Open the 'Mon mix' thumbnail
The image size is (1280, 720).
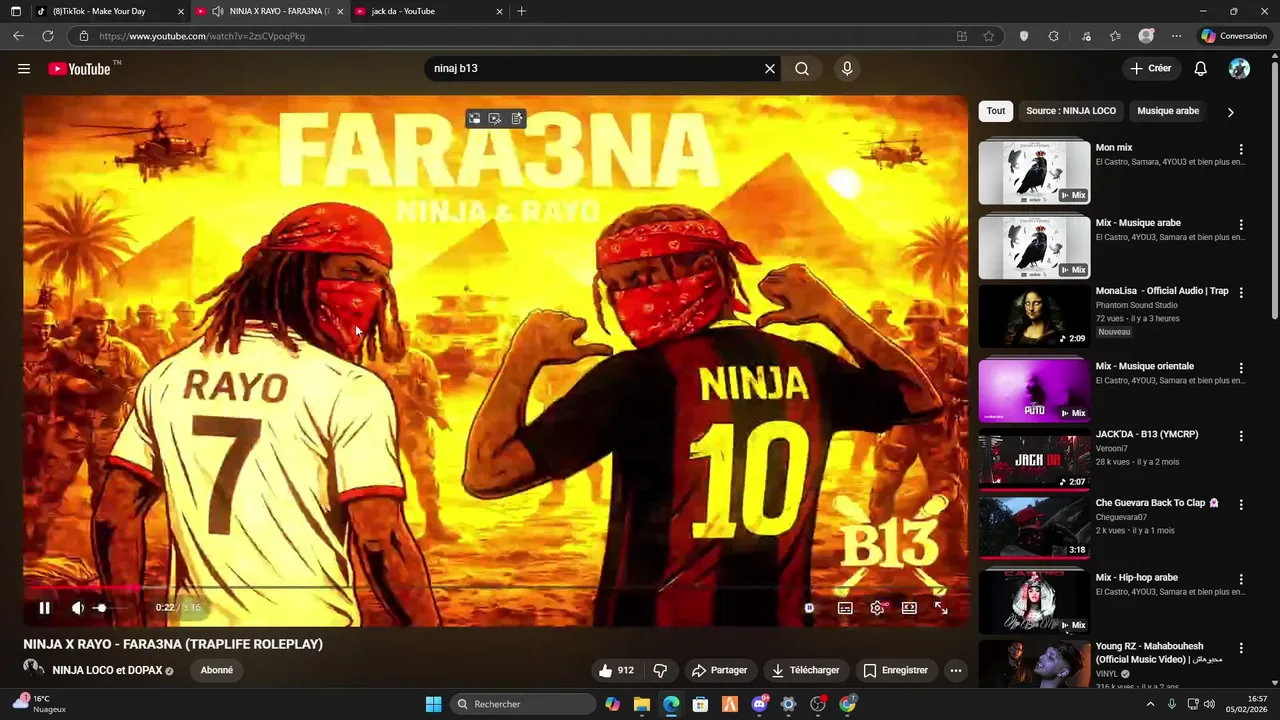[x=1034, y=172]
